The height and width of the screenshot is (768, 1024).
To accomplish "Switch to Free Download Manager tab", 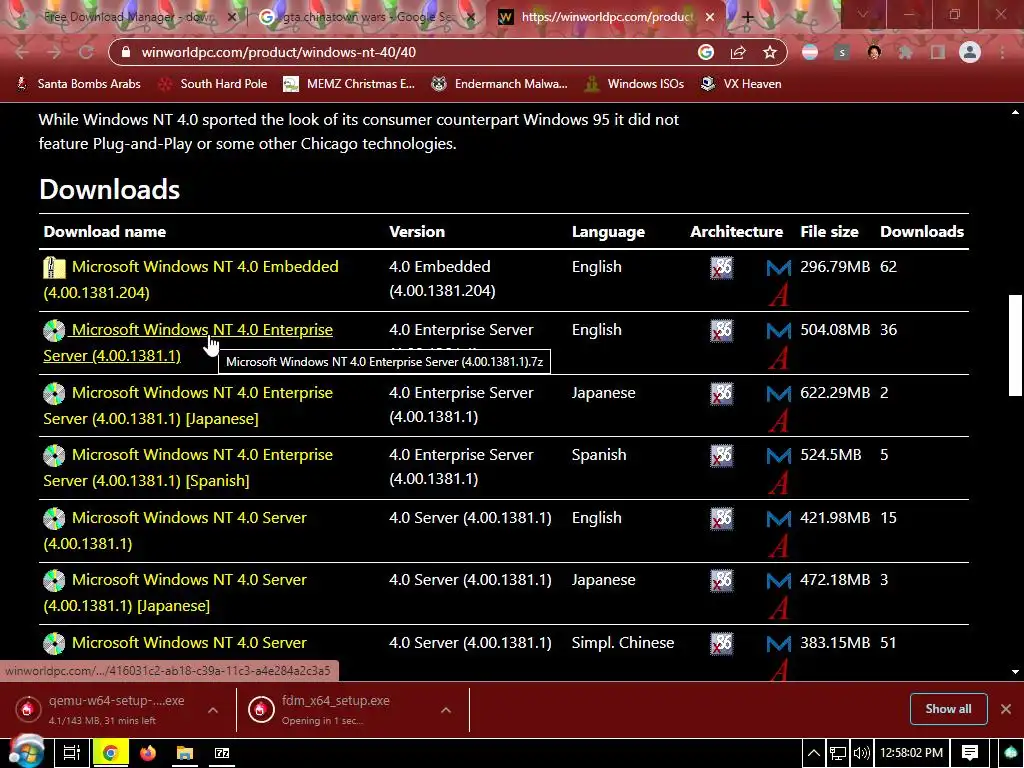I will 129,17.
